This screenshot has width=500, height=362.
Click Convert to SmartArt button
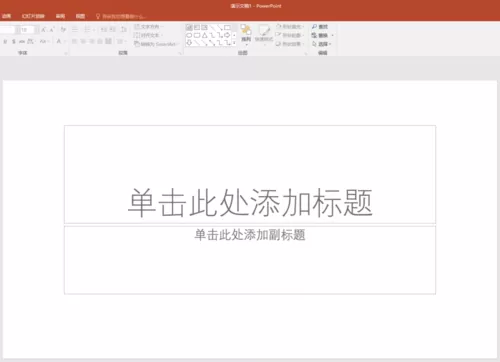[156, 44]
